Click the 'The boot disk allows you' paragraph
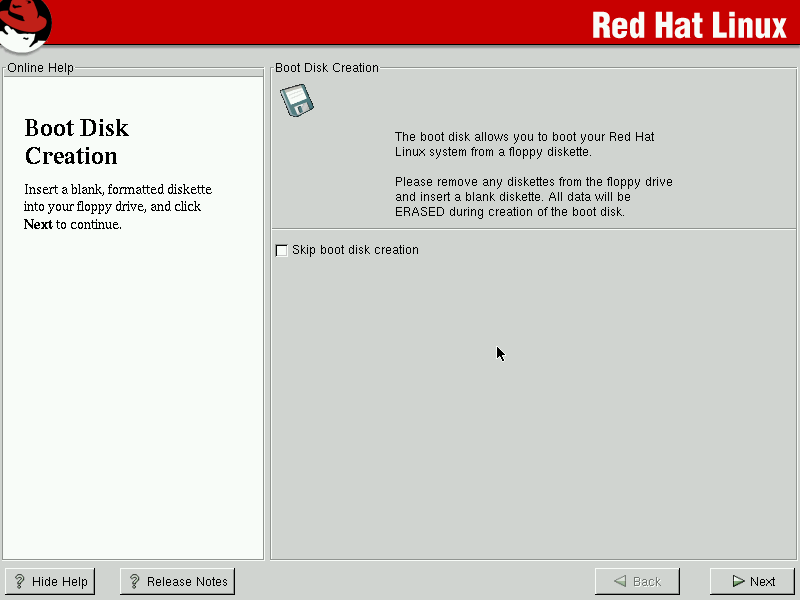This screenshot has width=800, height=600. 524,144
